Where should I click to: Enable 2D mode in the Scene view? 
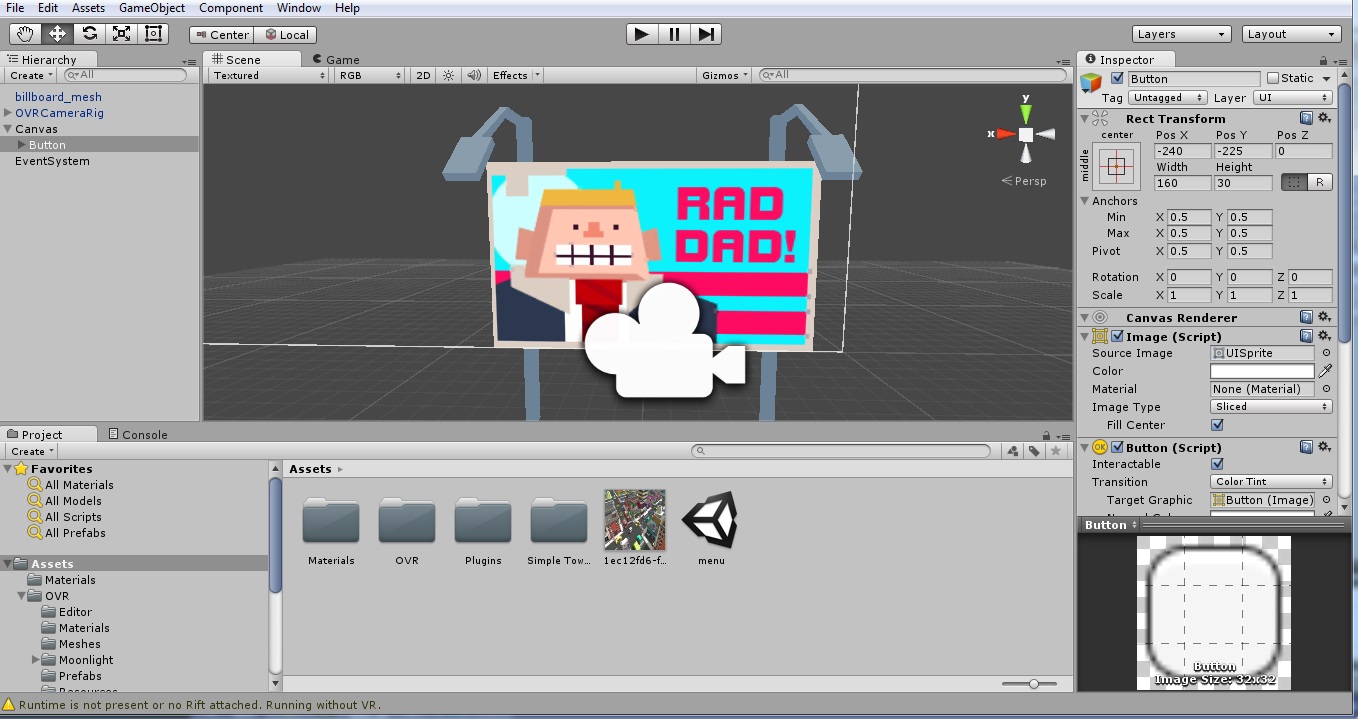pos(424,74)
